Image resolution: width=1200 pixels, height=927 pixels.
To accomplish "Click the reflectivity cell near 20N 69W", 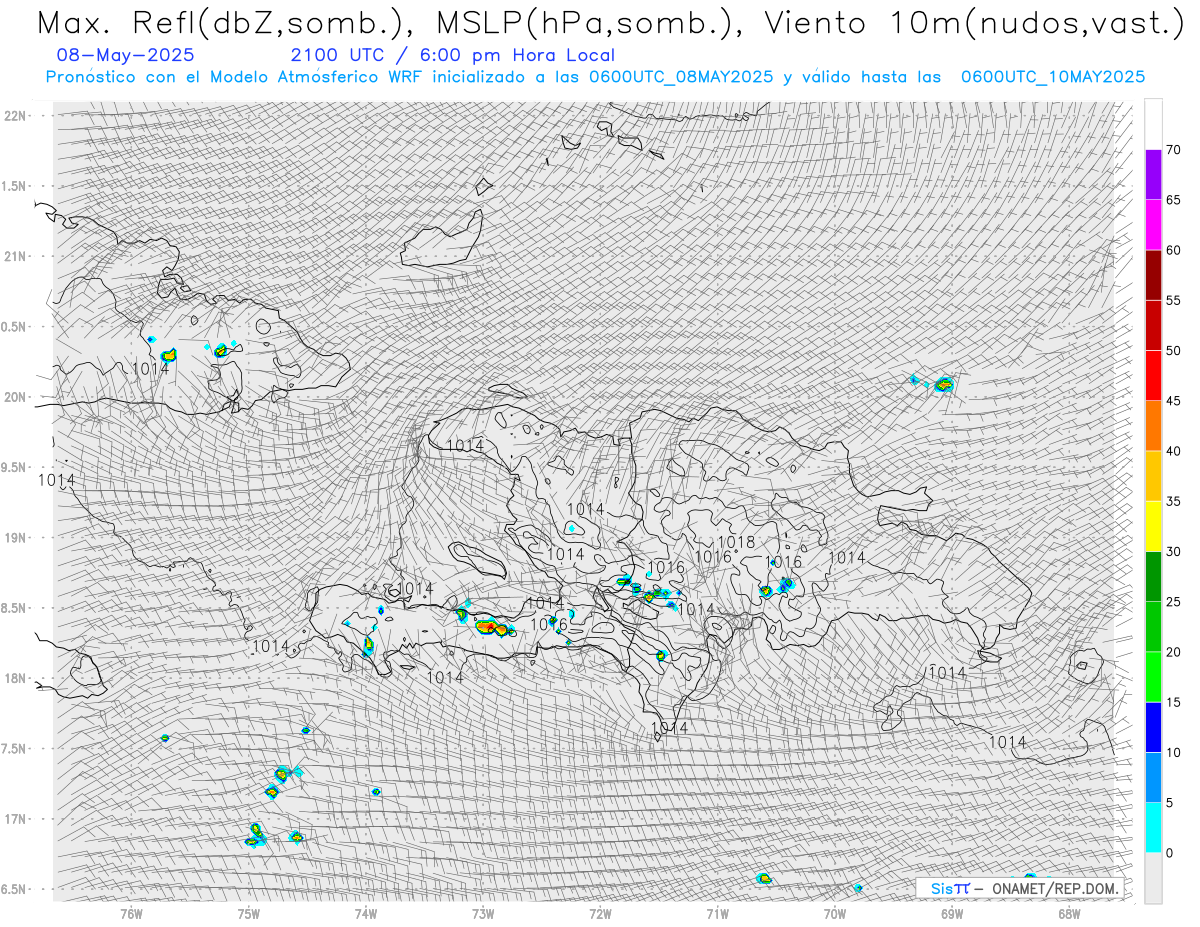I will click(944, 384).
